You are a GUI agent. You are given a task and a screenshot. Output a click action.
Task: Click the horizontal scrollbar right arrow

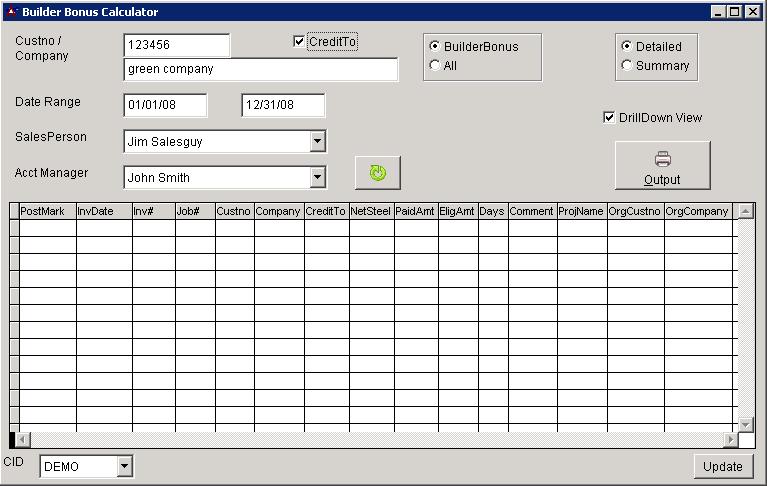tap(731, 439)
